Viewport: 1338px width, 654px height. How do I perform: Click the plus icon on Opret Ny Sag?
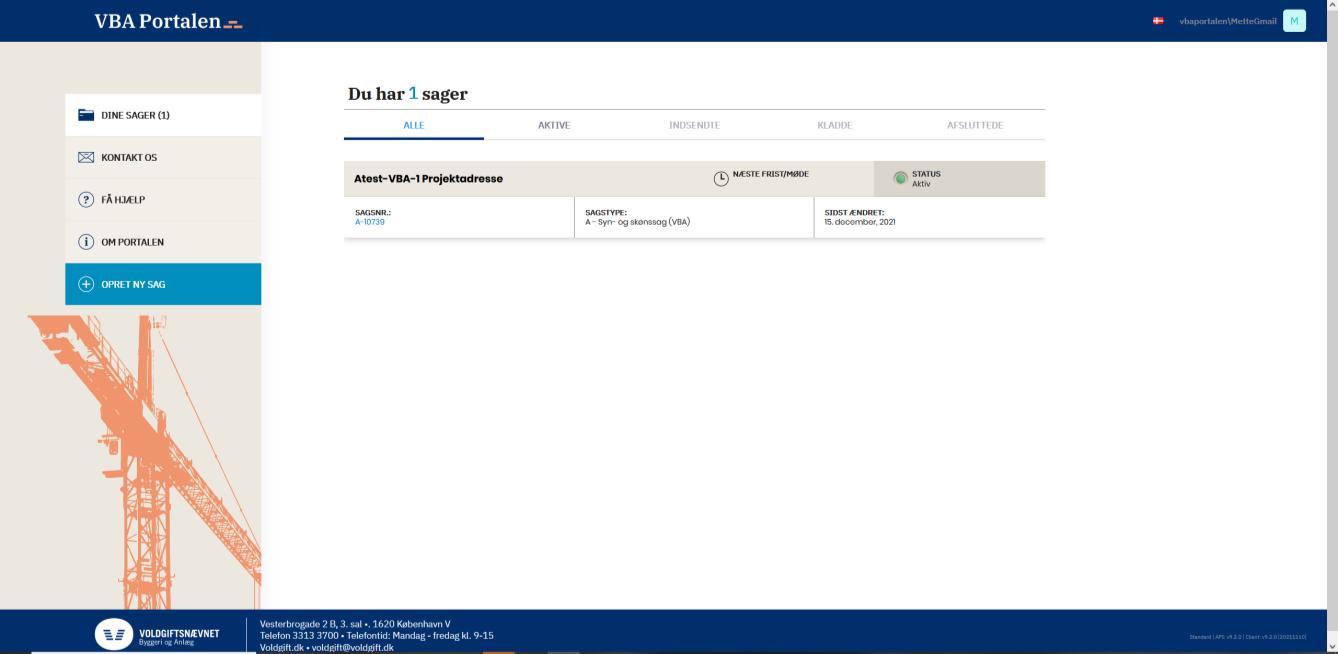click(x=86, y=284)
